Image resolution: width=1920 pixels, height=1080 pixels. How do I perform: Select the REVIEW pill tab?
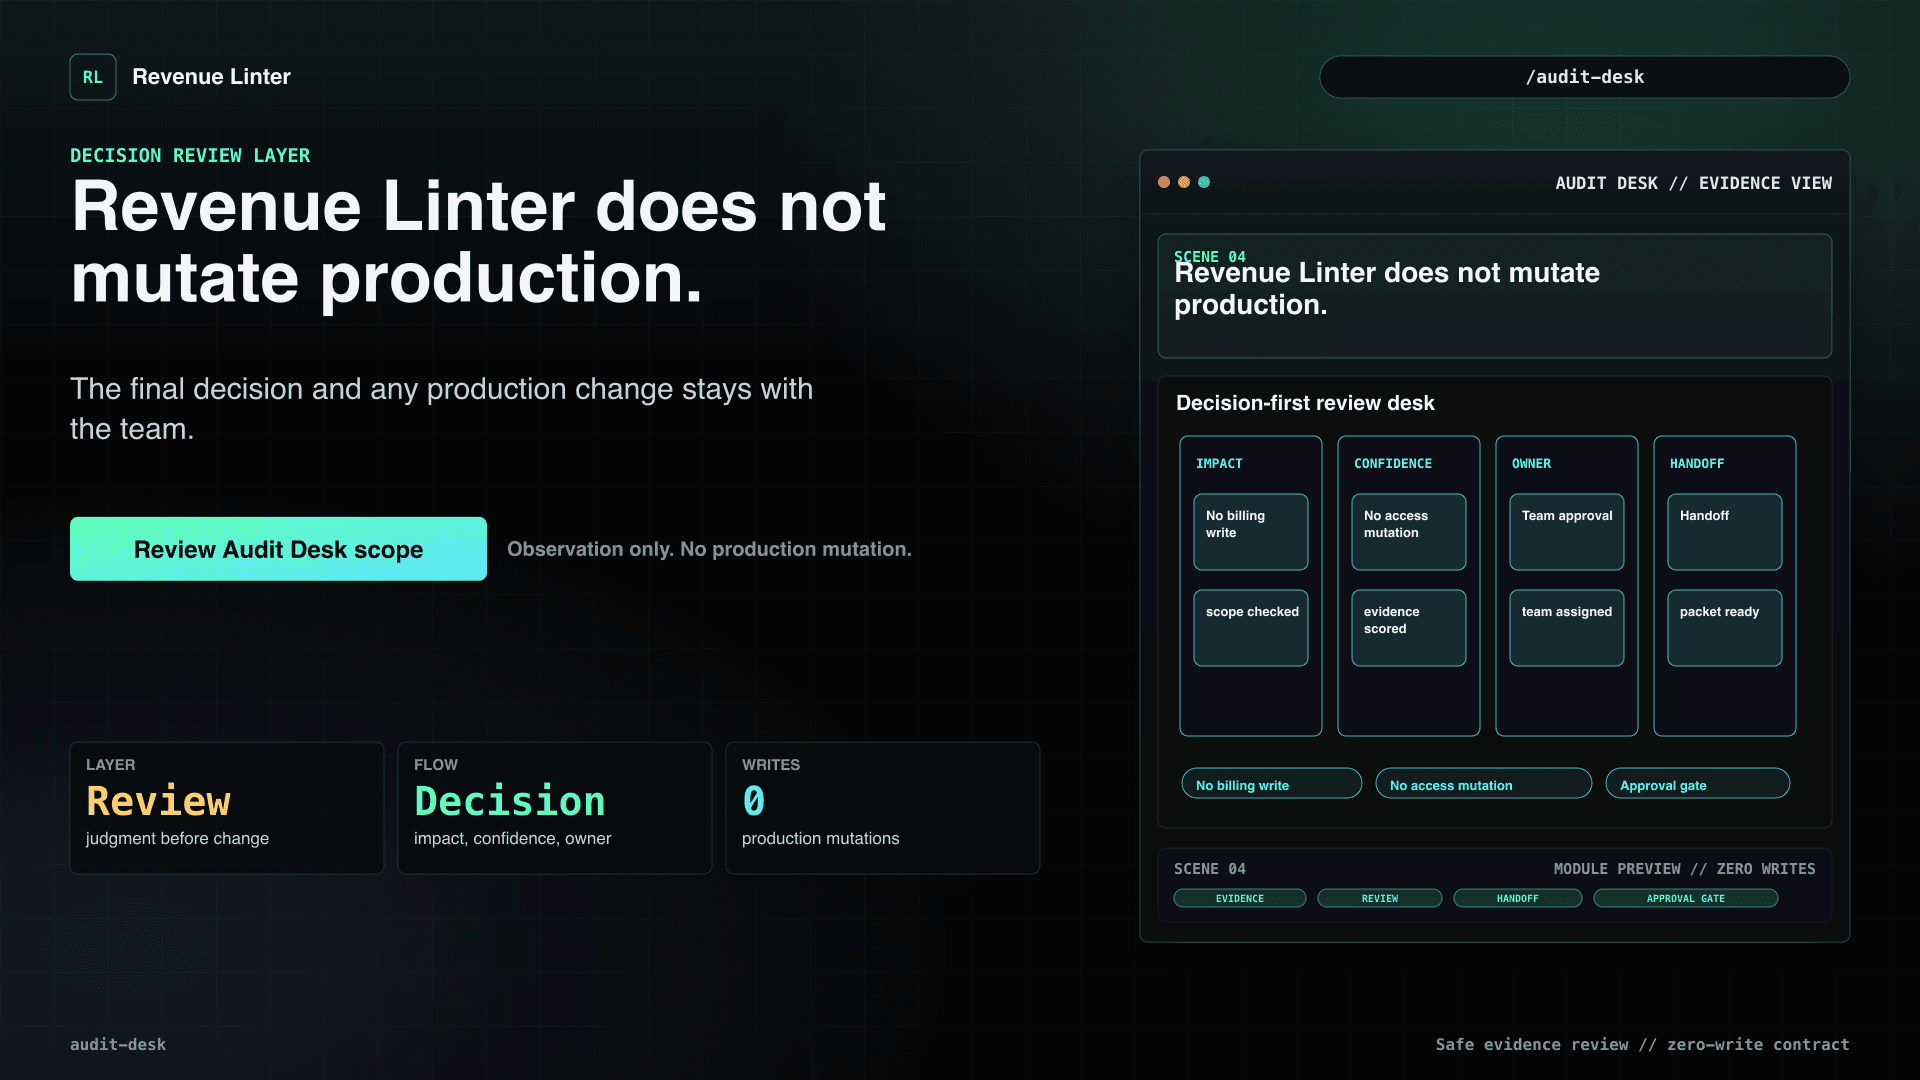point(1380,898)
